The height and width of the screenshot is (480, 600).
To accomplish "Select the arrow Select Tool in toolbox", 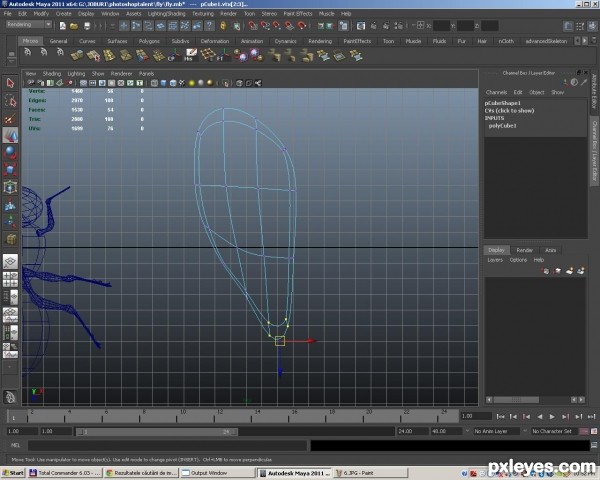I will [10, 83].
